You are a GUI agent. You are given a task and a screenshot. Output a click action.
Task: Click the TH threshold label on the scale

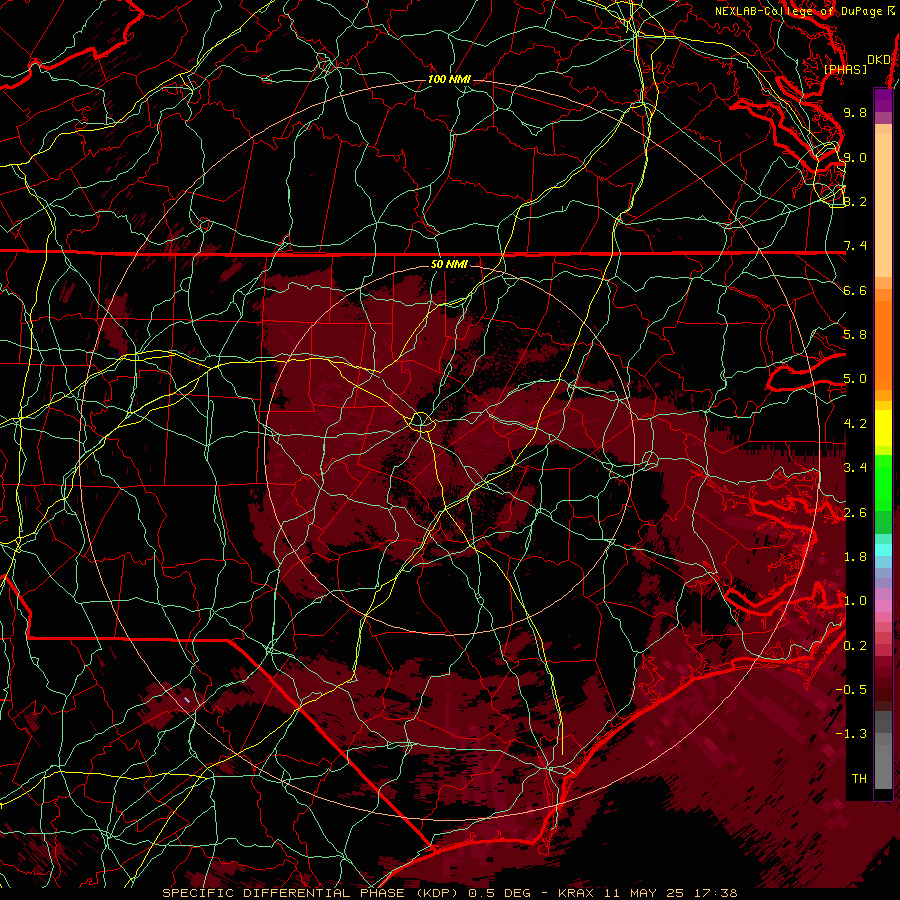pos(859,779)
